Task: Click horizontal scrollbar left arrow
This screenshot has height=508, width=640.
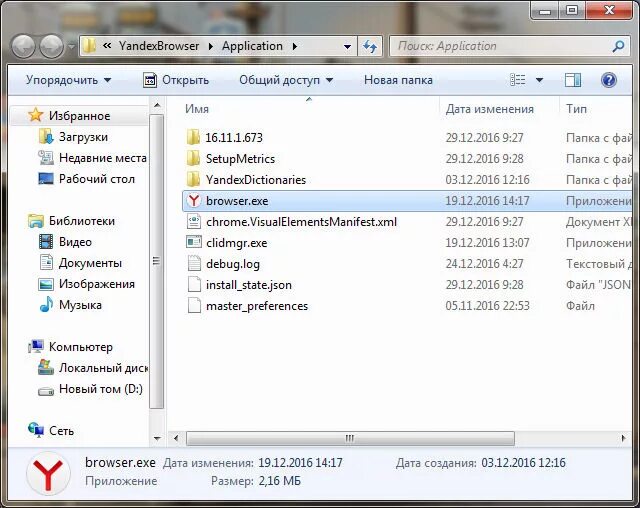Action: click(176, 439)
